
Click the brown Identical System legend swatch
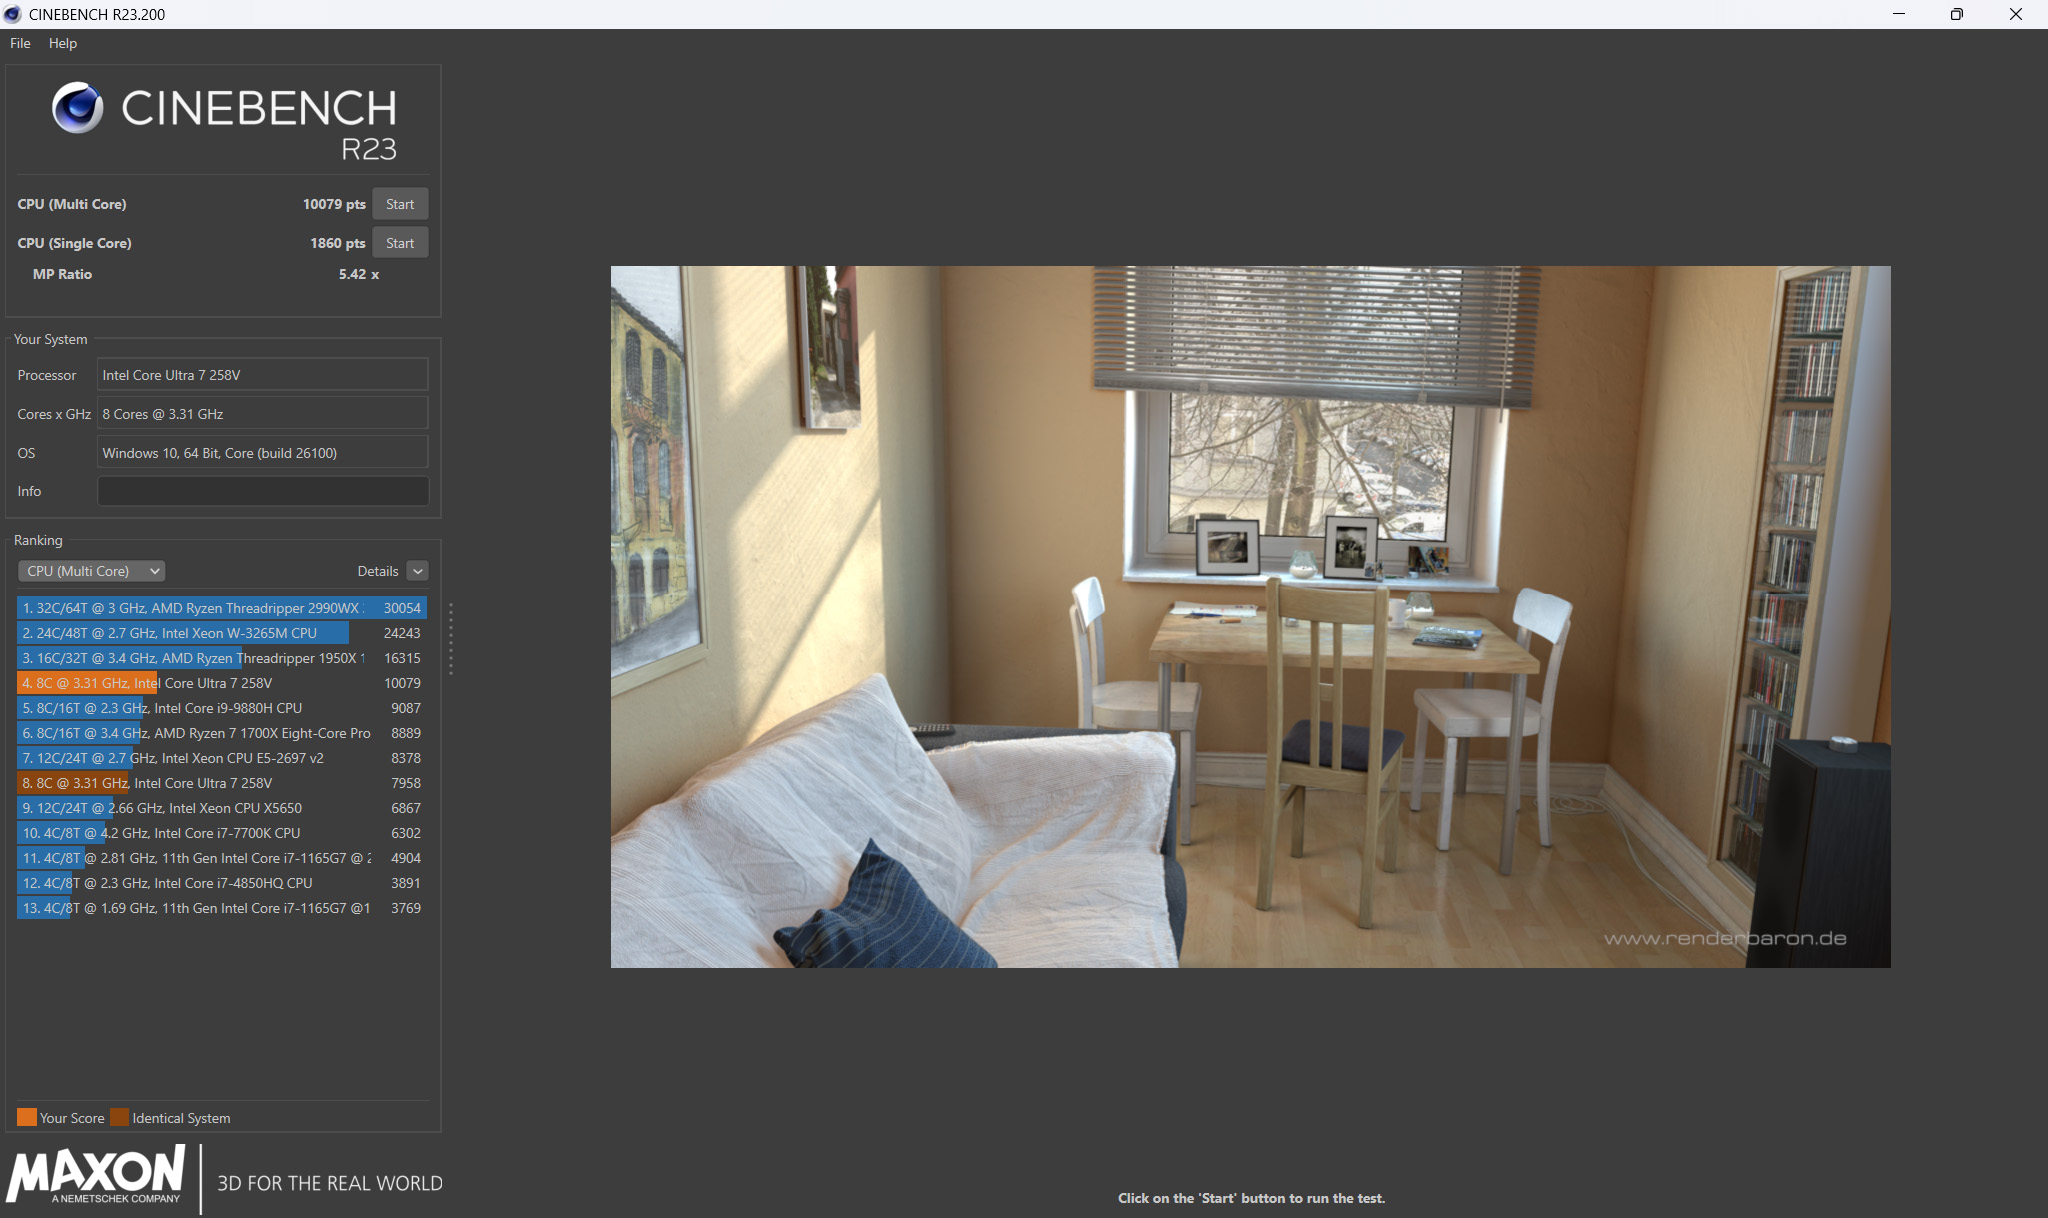[x=119, y=1117]
